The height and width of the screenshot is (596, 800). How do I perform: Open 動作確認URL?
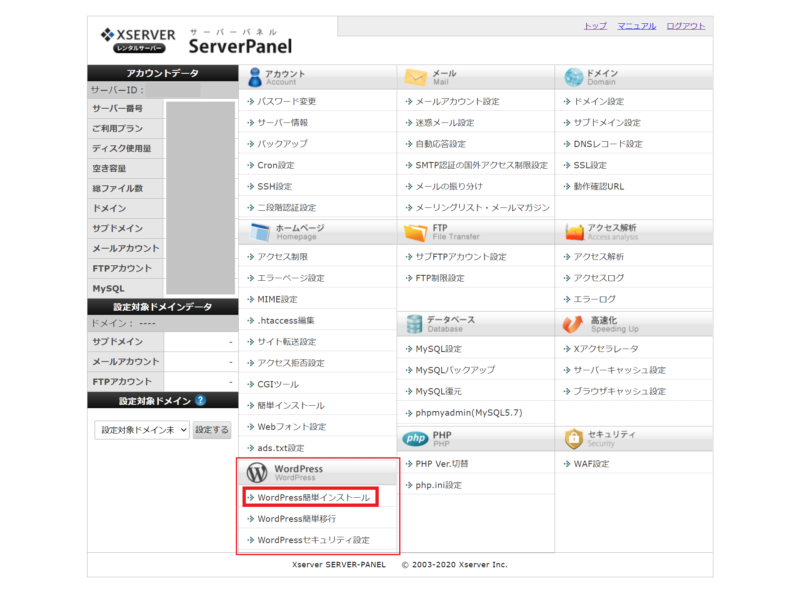click(x=598, y=186)
